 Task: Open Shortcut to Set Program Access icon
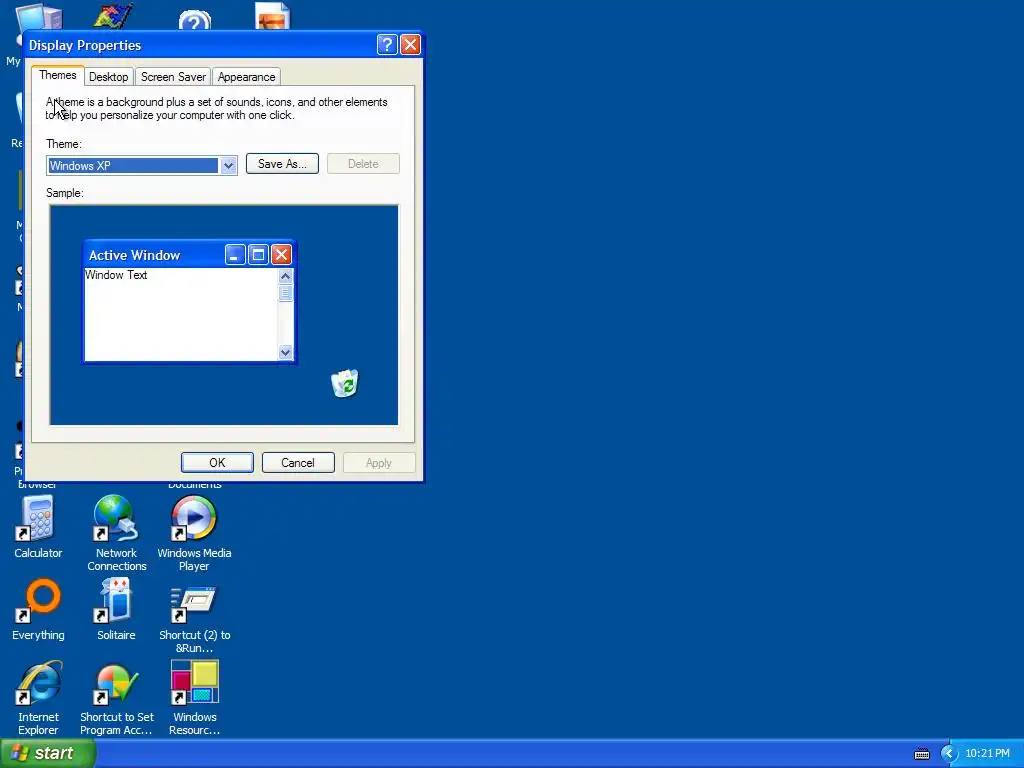[116, 697]
